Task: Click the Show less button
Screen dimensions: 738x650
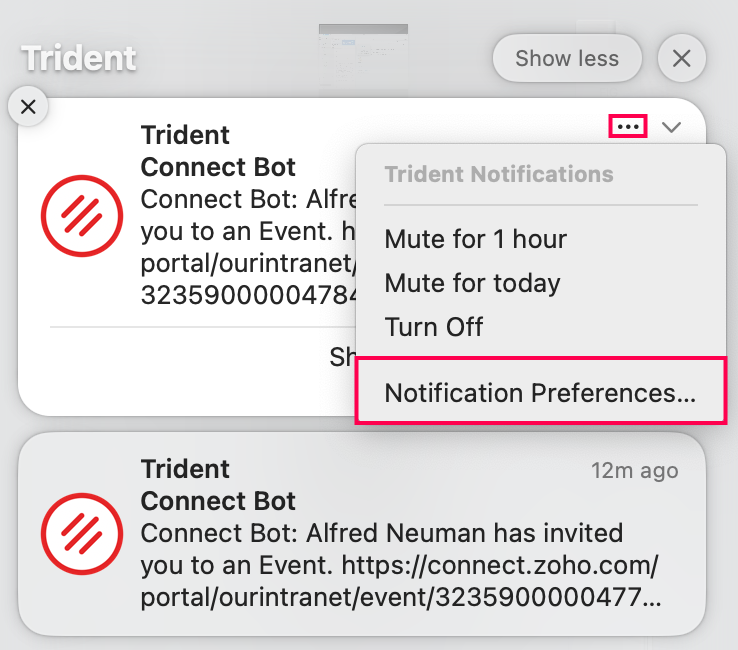Action: coord(567,58)
